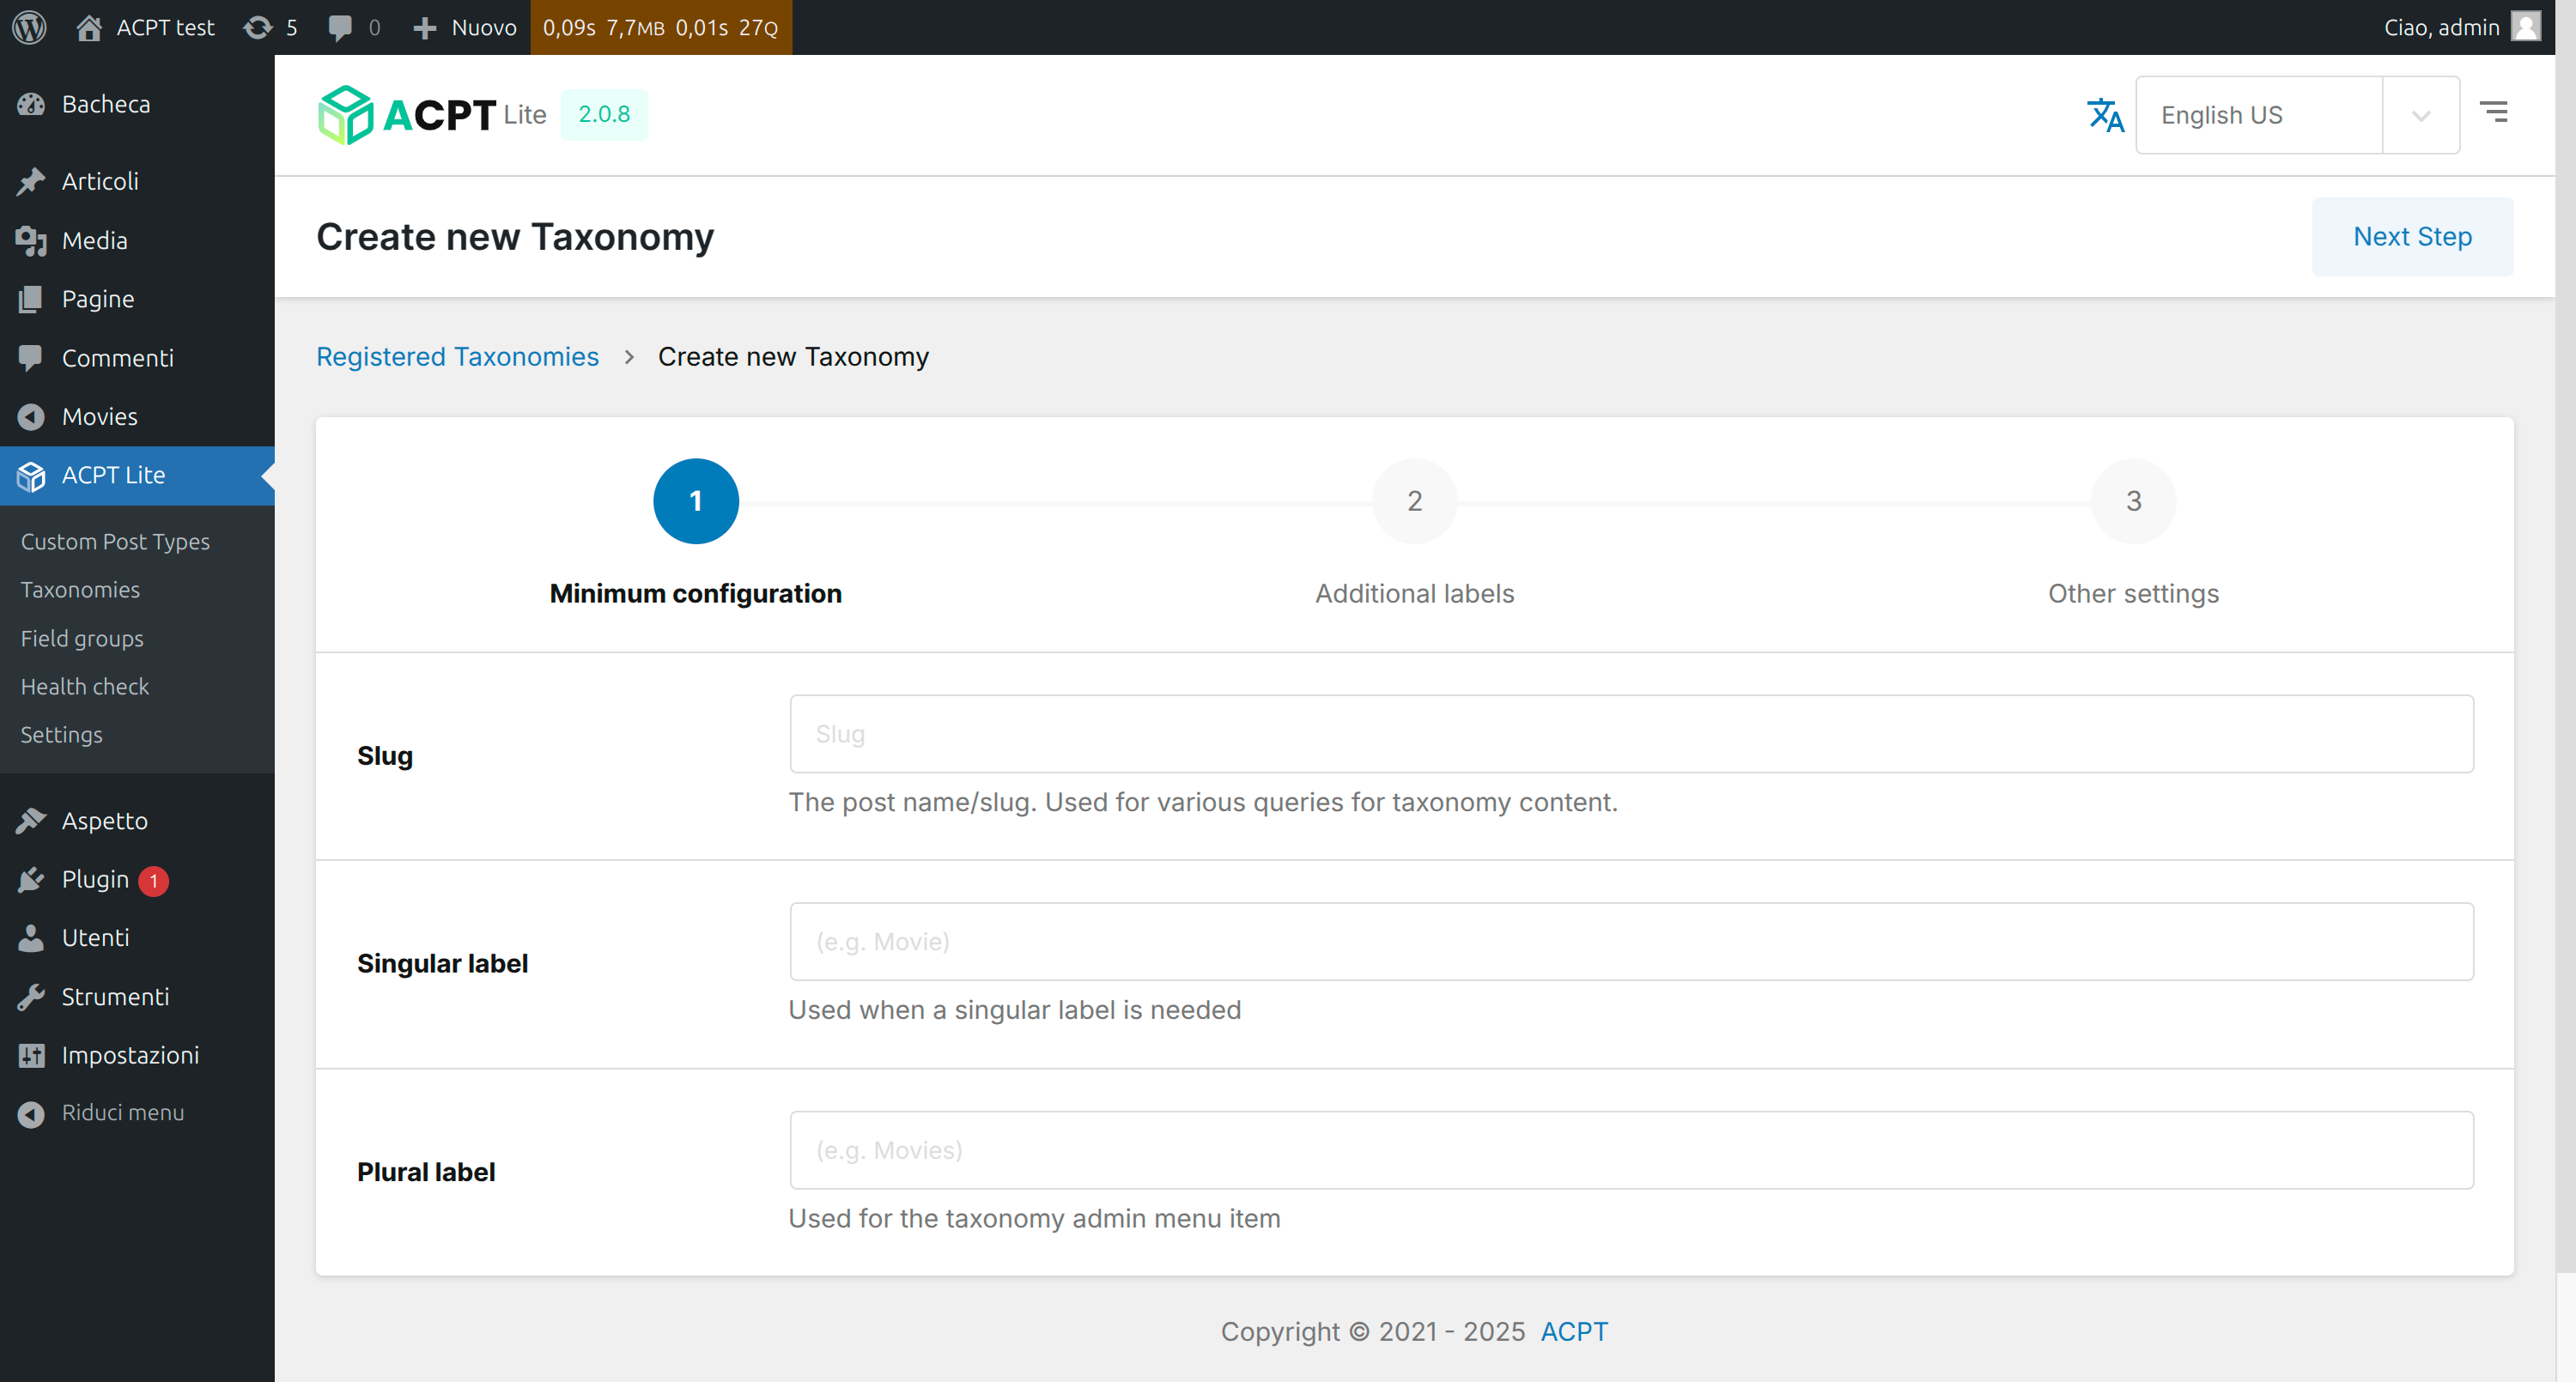Click the step 1 Minimum configuration circle

pyautogui.click(x=696, y=500)
